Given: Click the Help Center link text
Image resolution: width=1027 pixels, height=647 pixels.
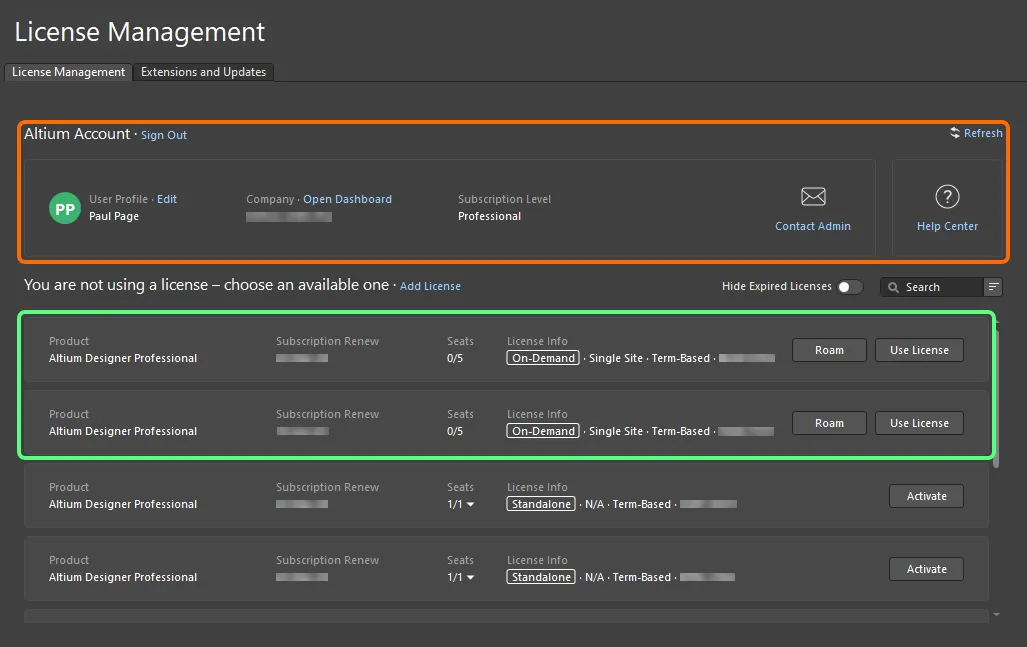Looking at the screenshot, I should pyautogui.click(x=947, y=226).
